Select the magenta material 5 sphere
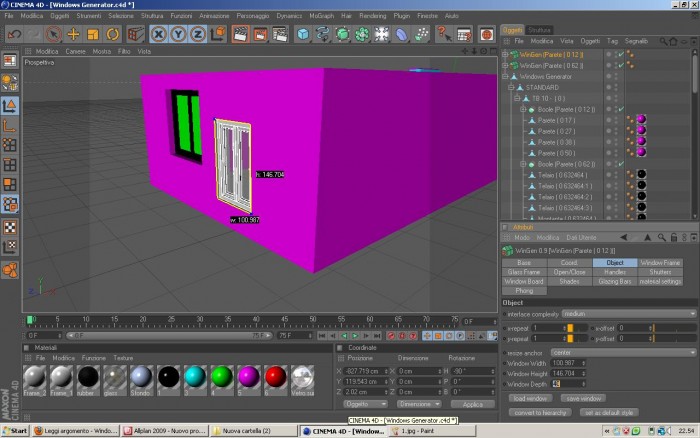This screenshot has height=438, width=700. [249, 377]
